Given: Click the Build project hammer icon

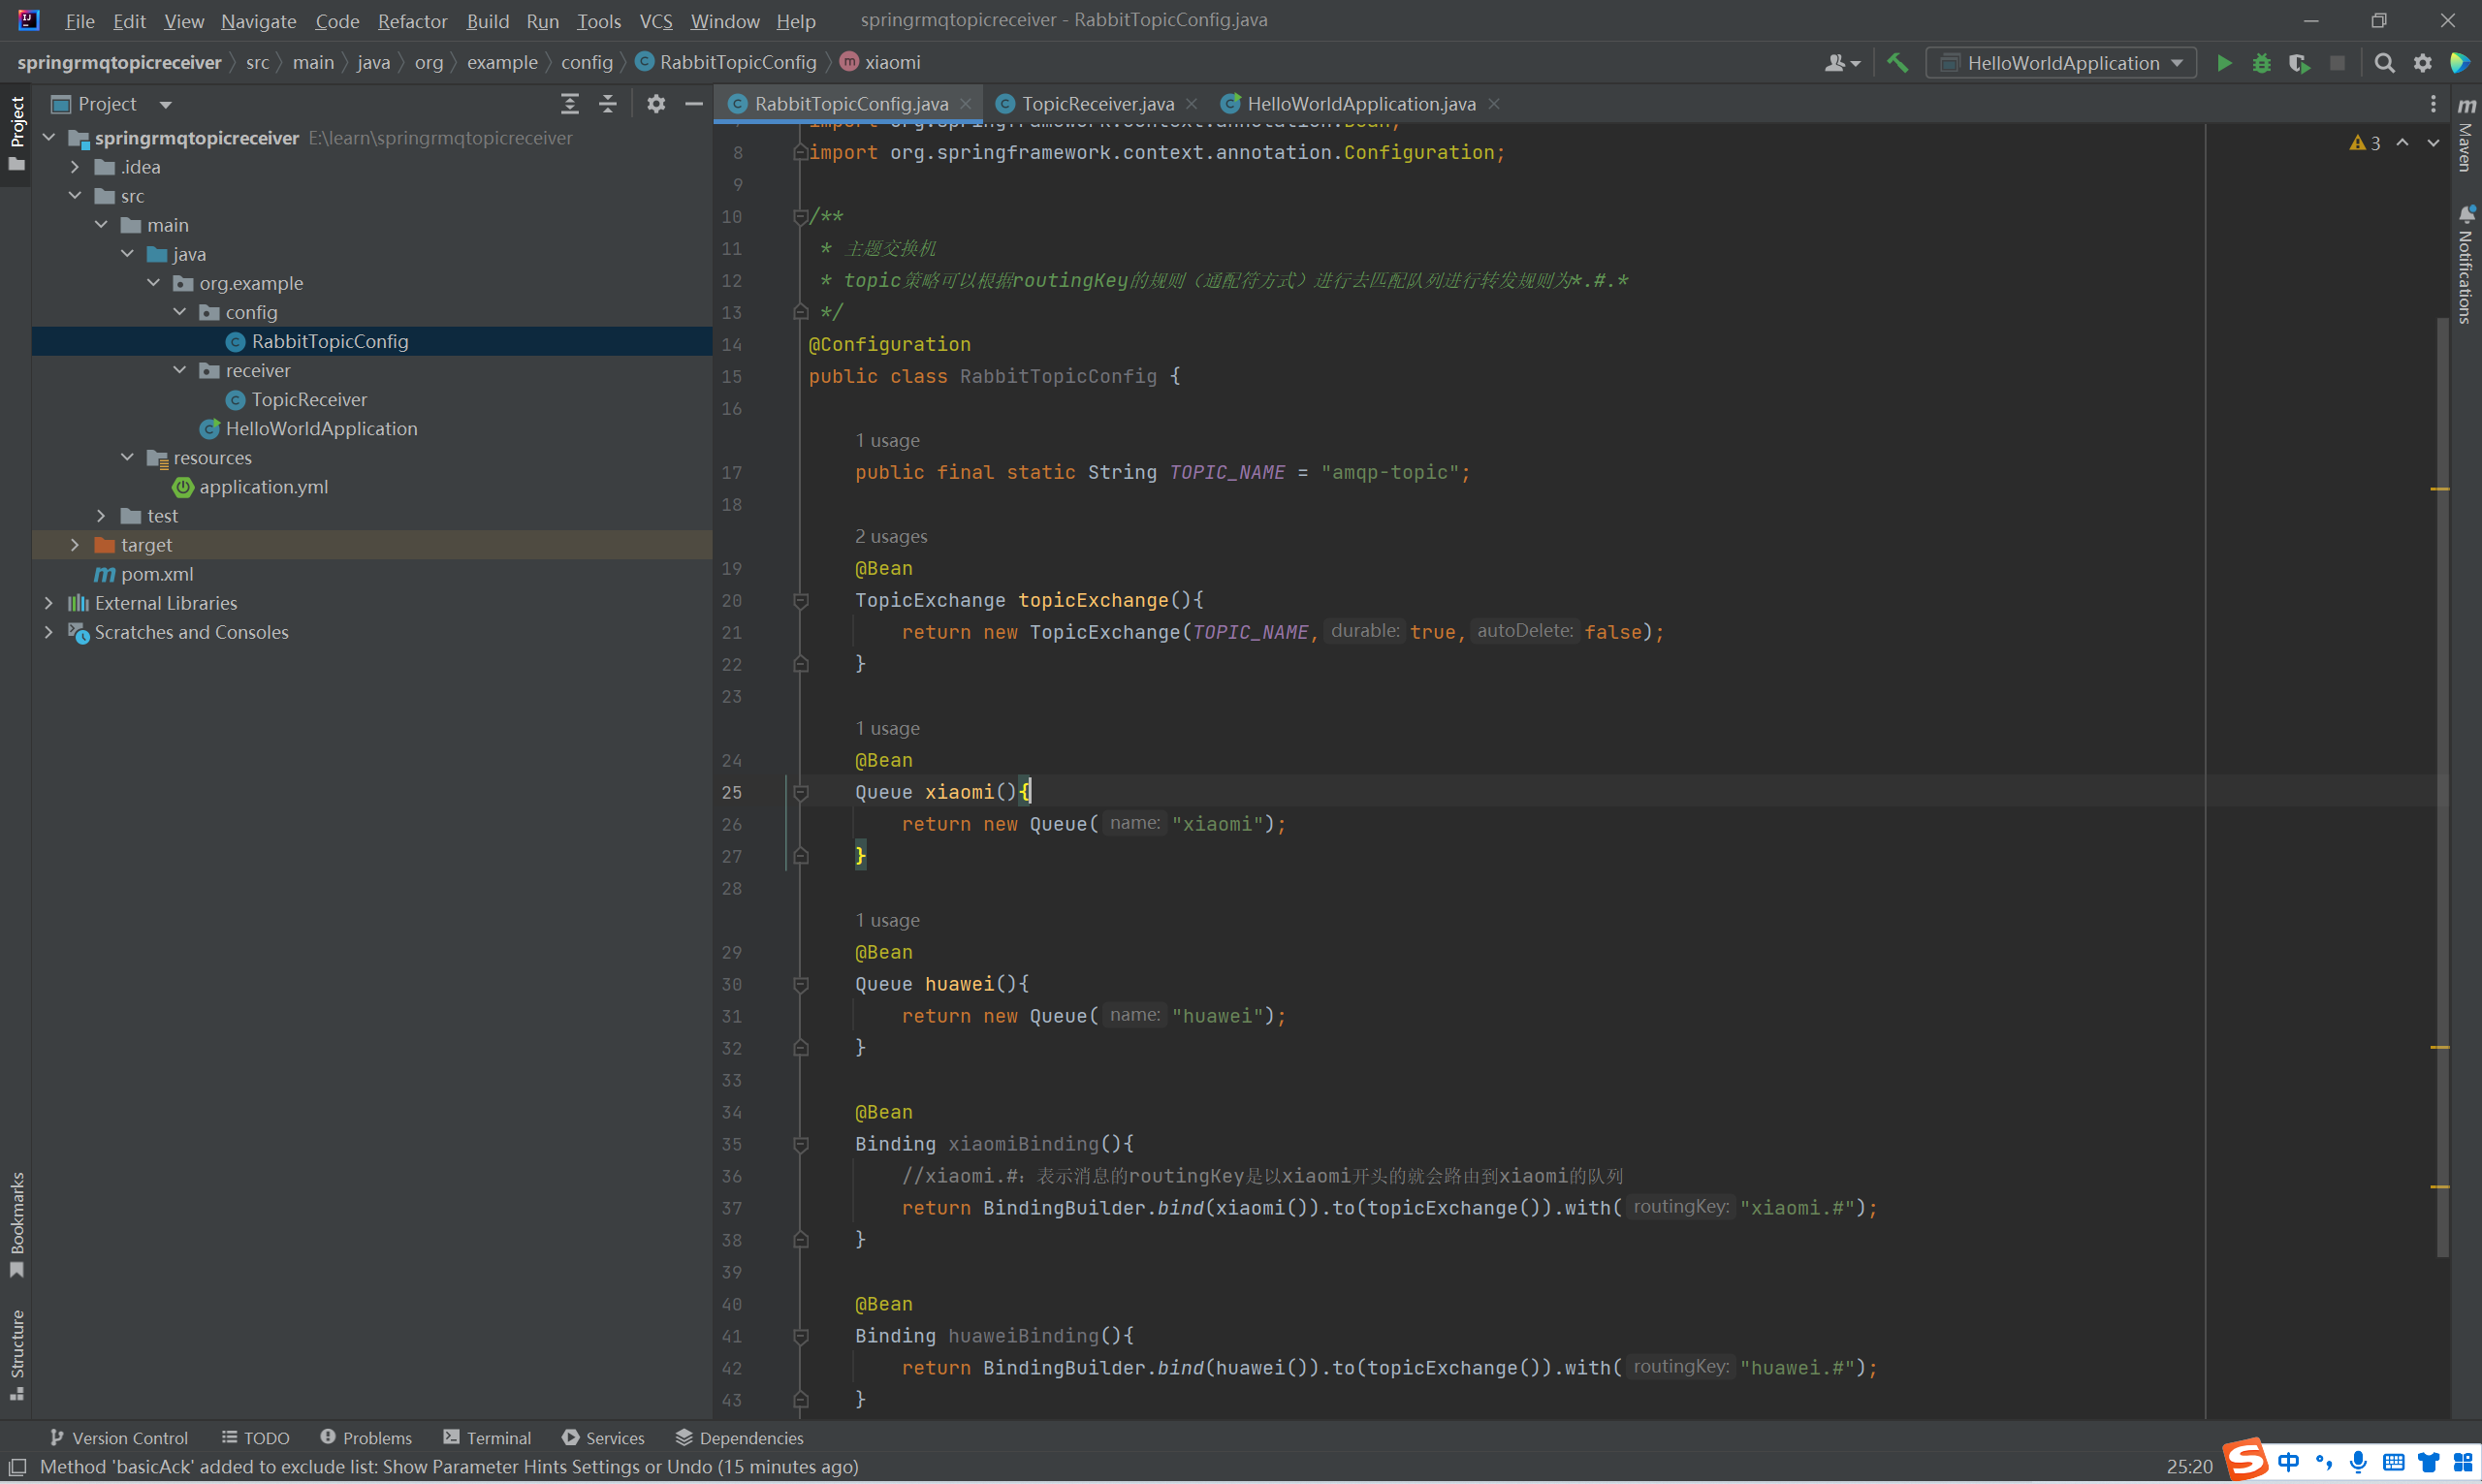Looking at the screenshot, I should point(1896,63).
